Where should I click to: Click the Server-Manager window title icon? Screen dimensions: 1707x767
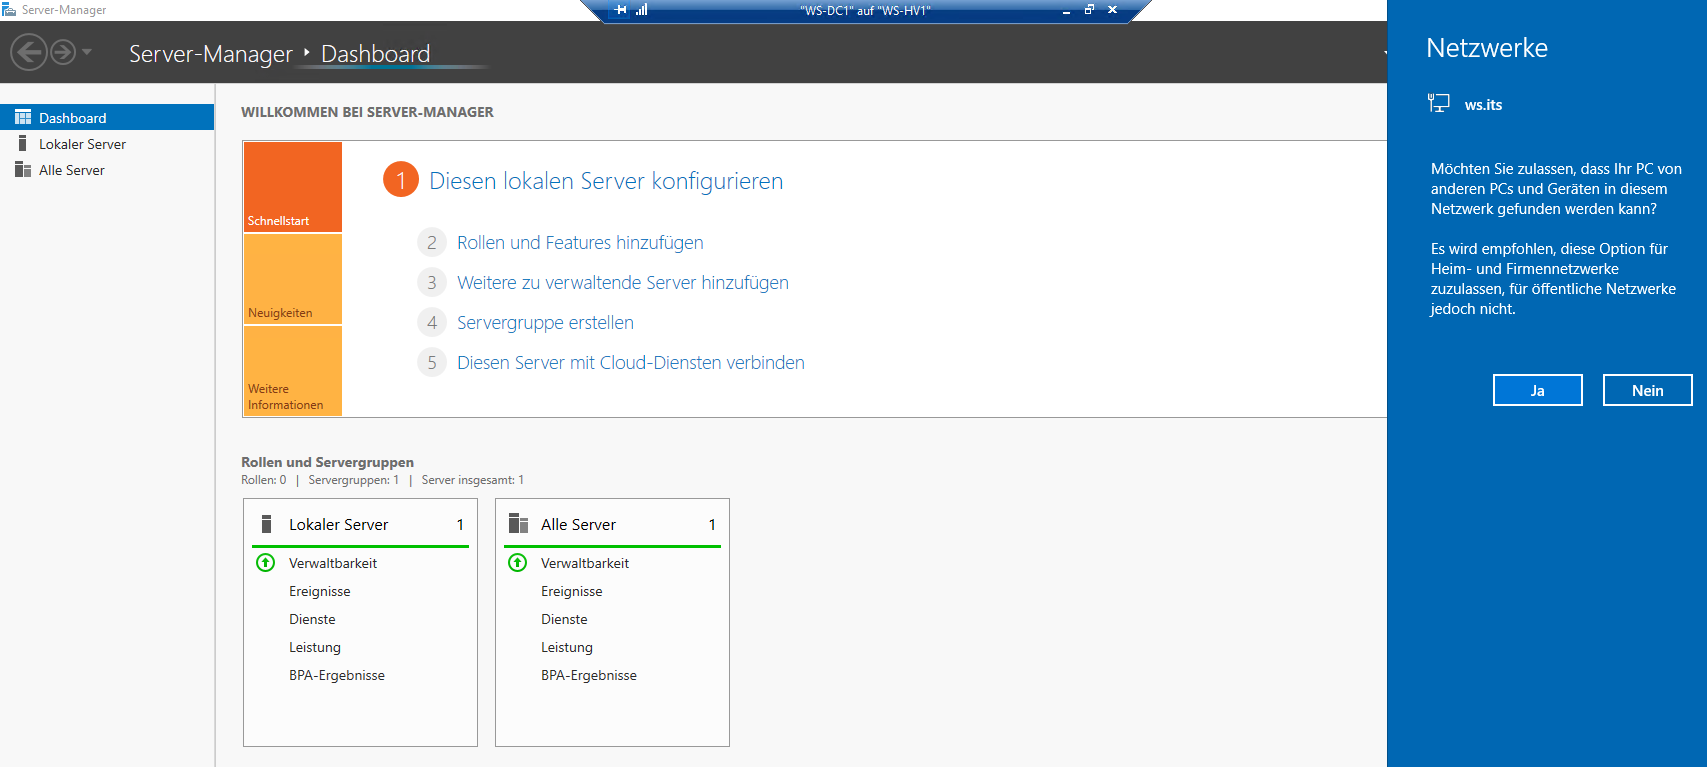click(9, 9)
